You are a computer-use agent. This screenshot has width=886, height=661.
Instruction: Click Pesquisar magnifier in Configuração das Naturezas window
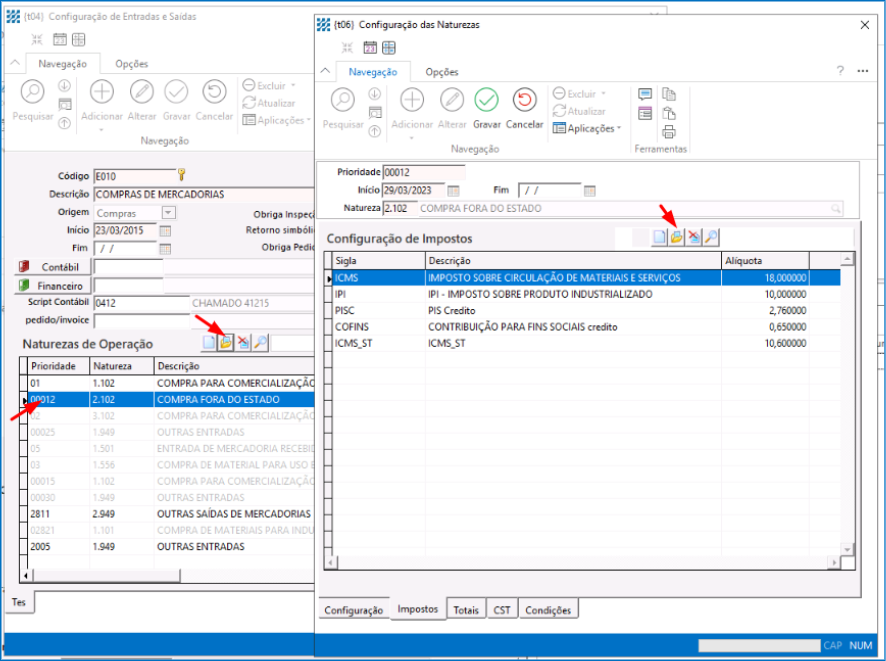pos(342,101)
